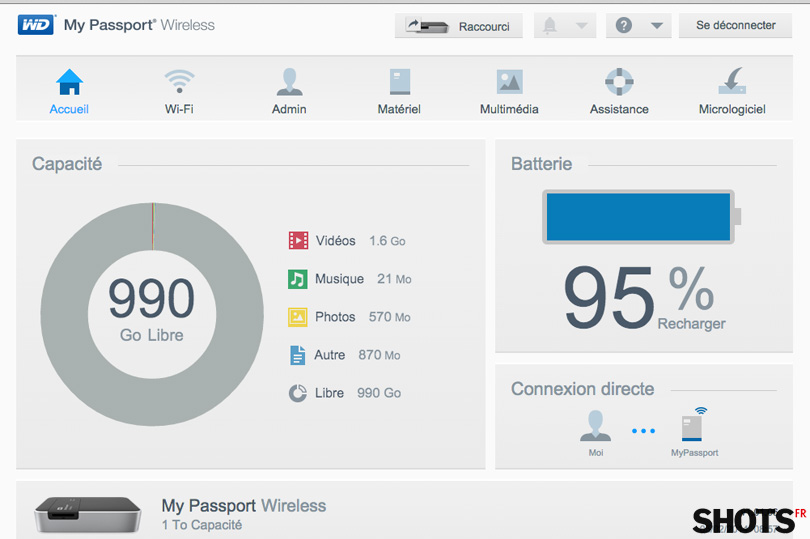
Task: Click the Raccourci drive shortcut icon
Action: pos(427,26)
